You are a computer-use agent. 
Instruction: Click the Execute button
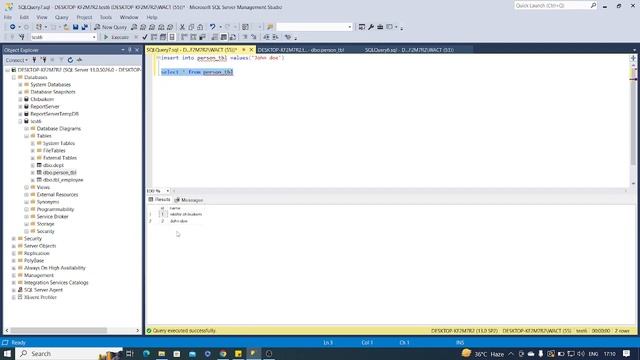coord(116,37)
